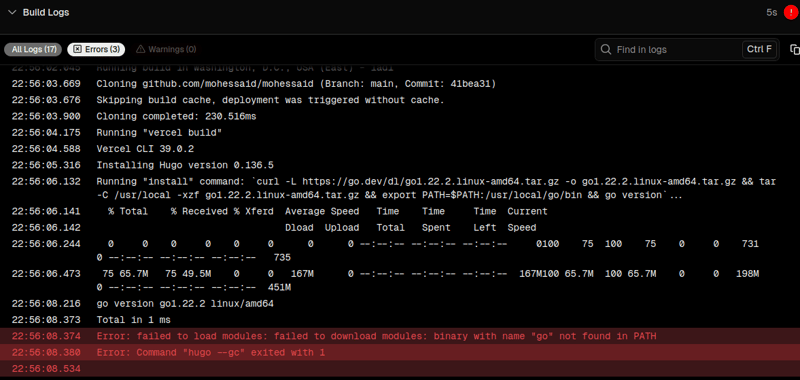Click the warning triangle icon in Warnings filter
Screen dimensions: 800x380
pos(141,49)
